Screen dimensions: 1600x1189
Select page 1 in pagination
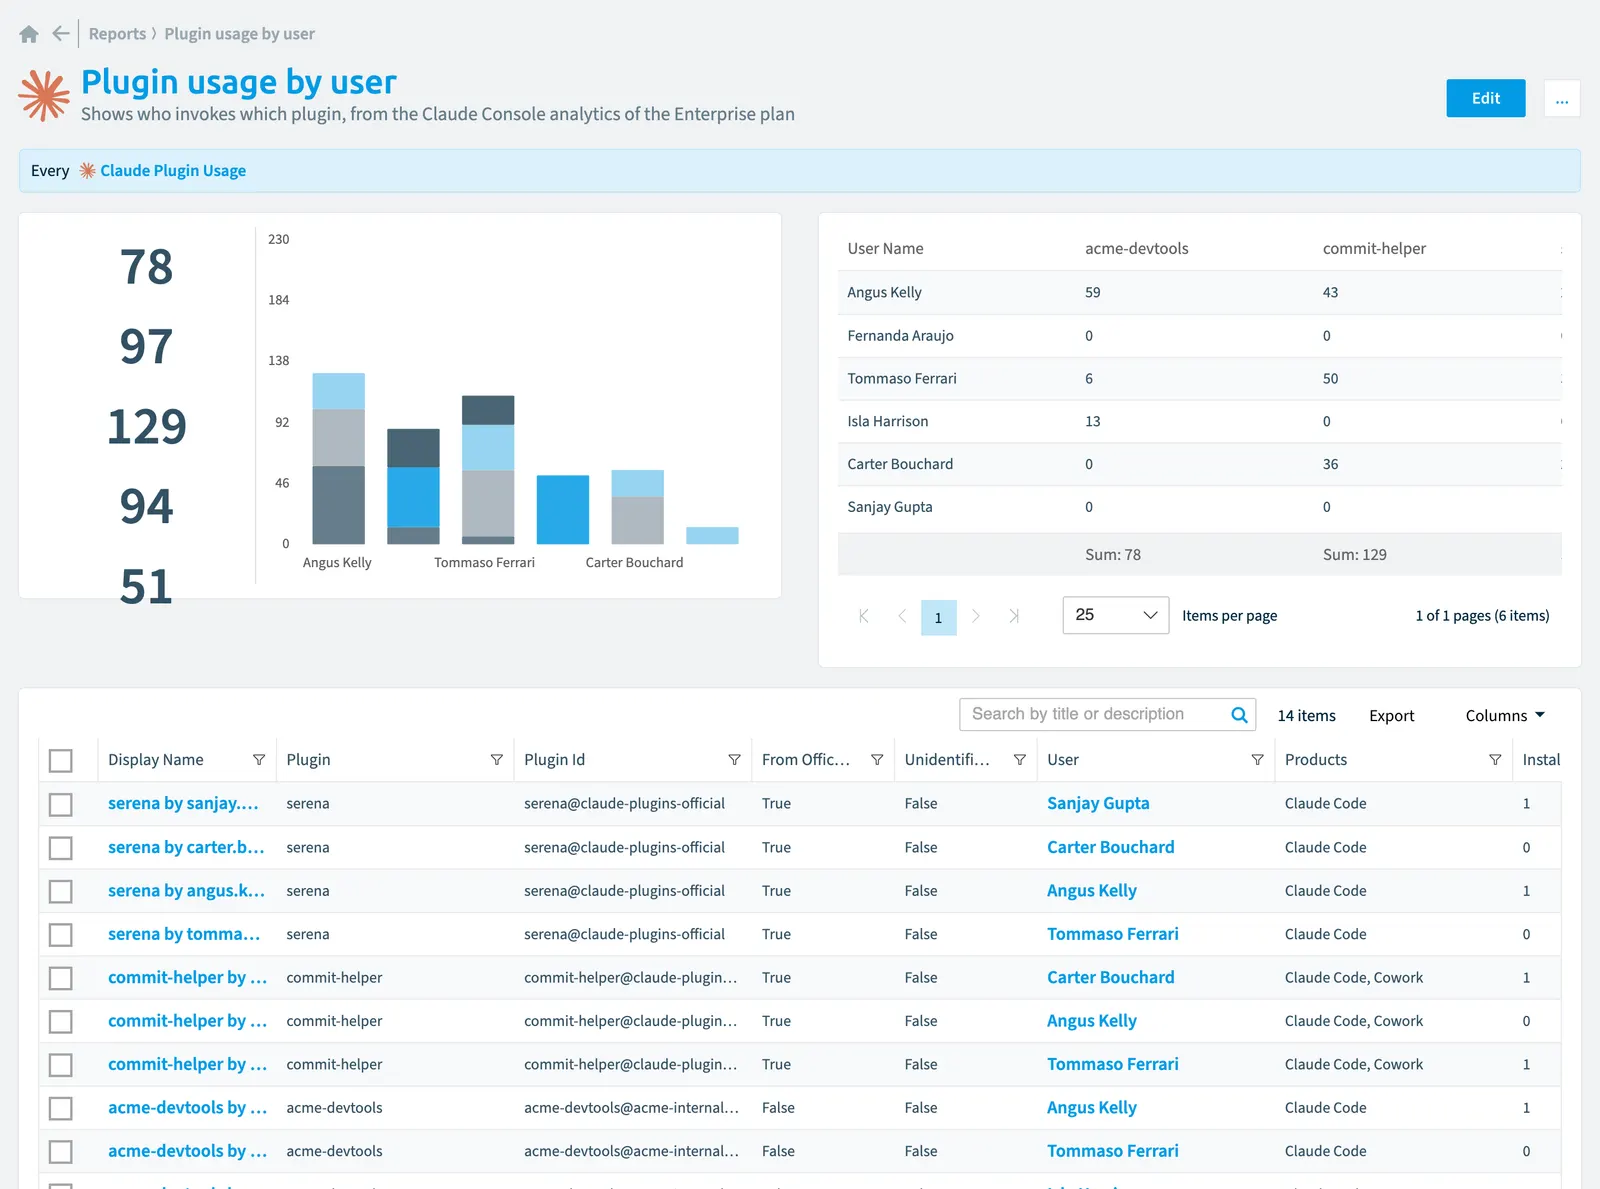939,617
